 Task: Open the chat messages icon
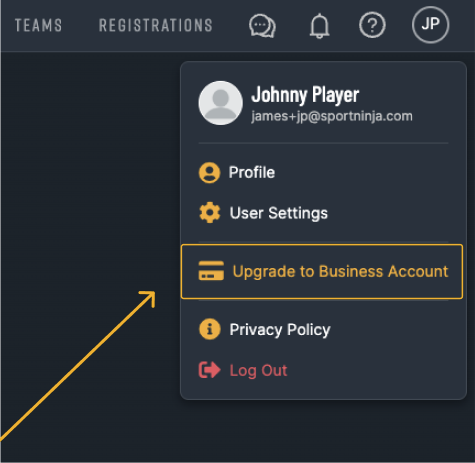point(262,26)
